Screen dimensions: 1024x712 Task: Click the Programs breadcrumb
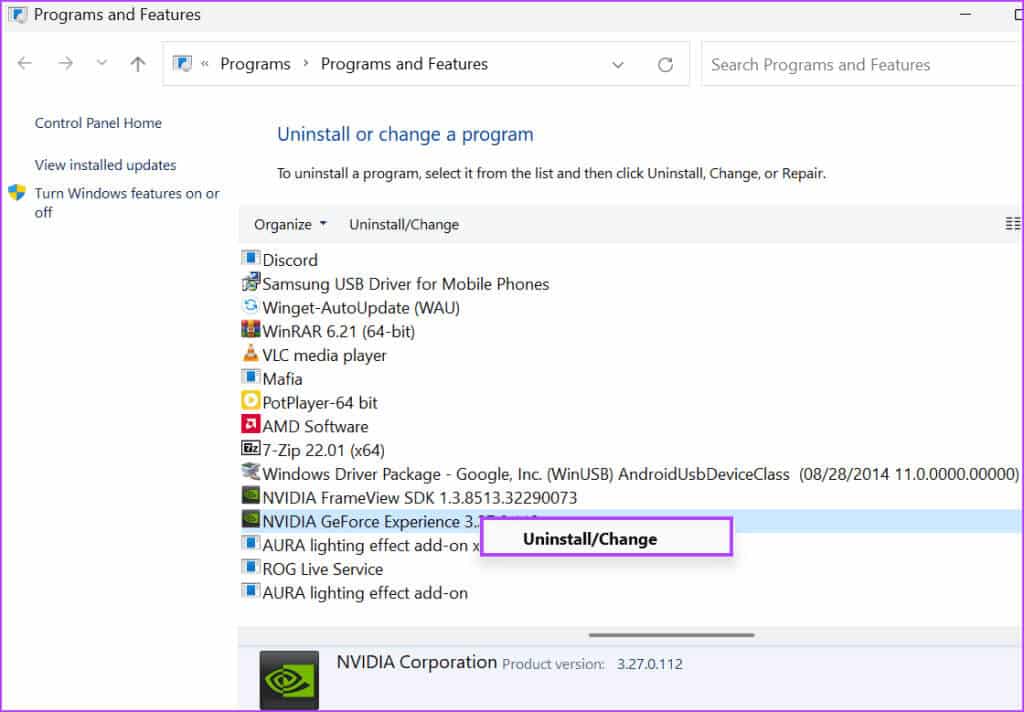tap(255, 64)
